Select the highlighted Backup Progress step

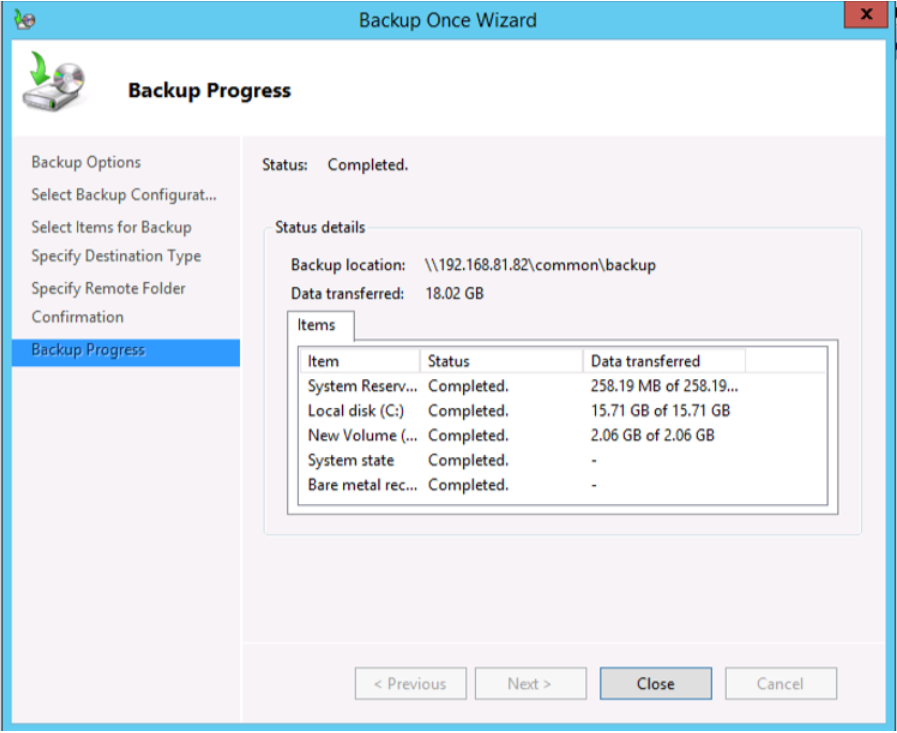point(88,350)
